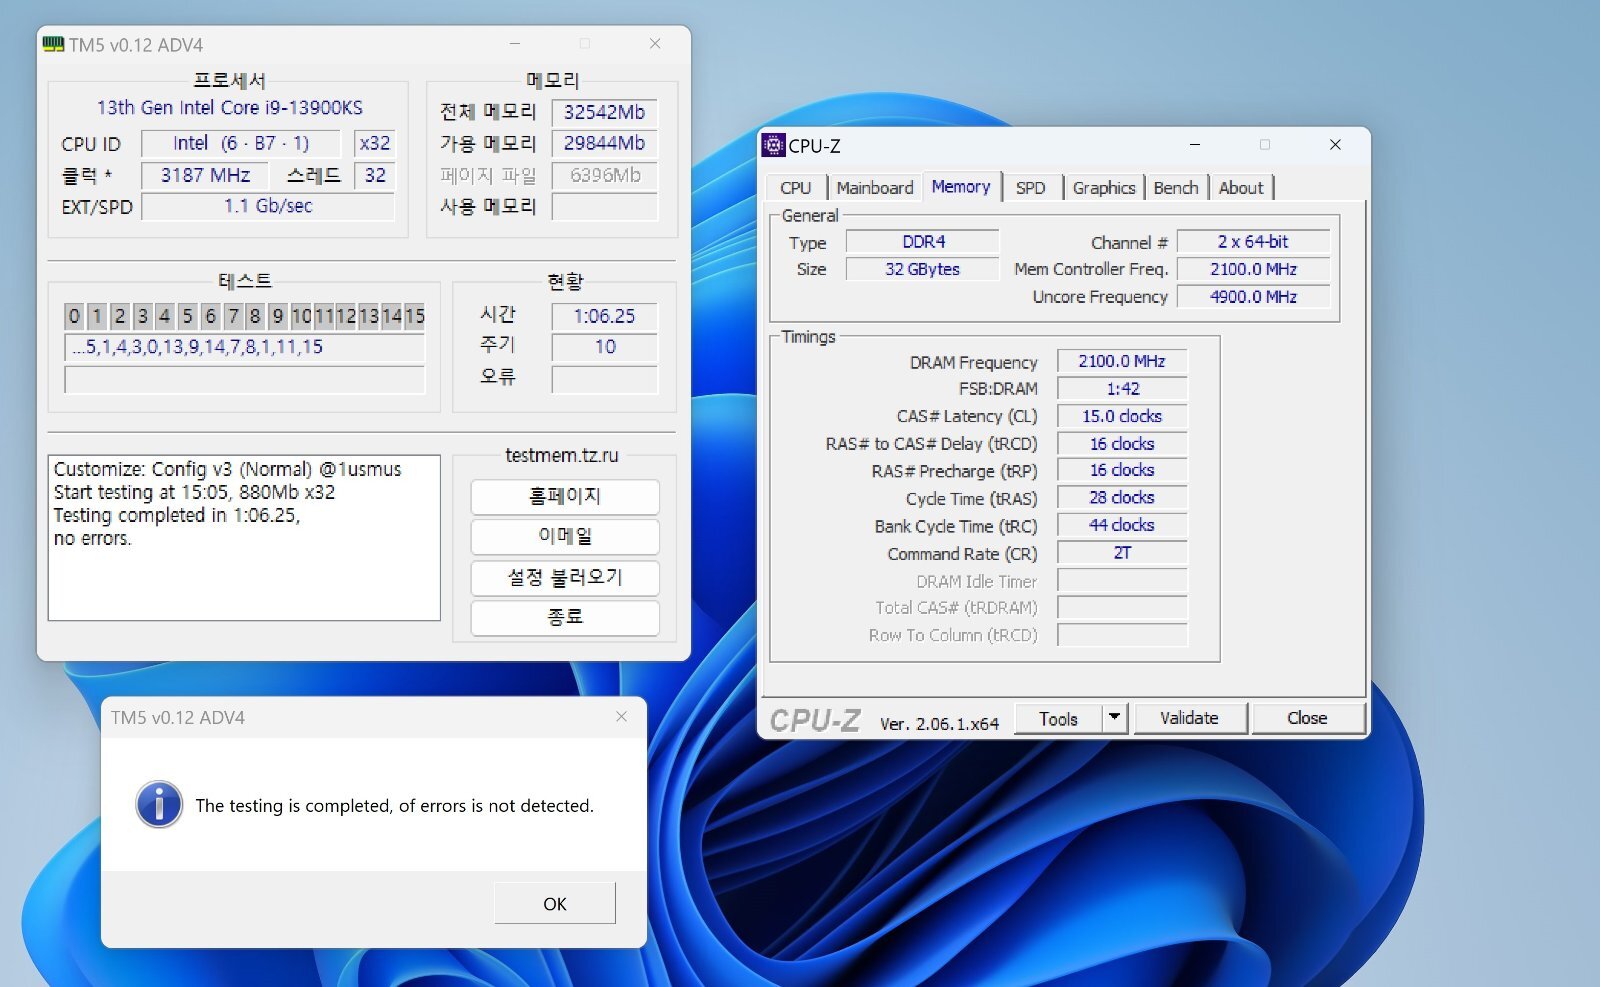Confirm the TM5 dialog with OK
1600x987 pixels.
click(x=555, y=904)
